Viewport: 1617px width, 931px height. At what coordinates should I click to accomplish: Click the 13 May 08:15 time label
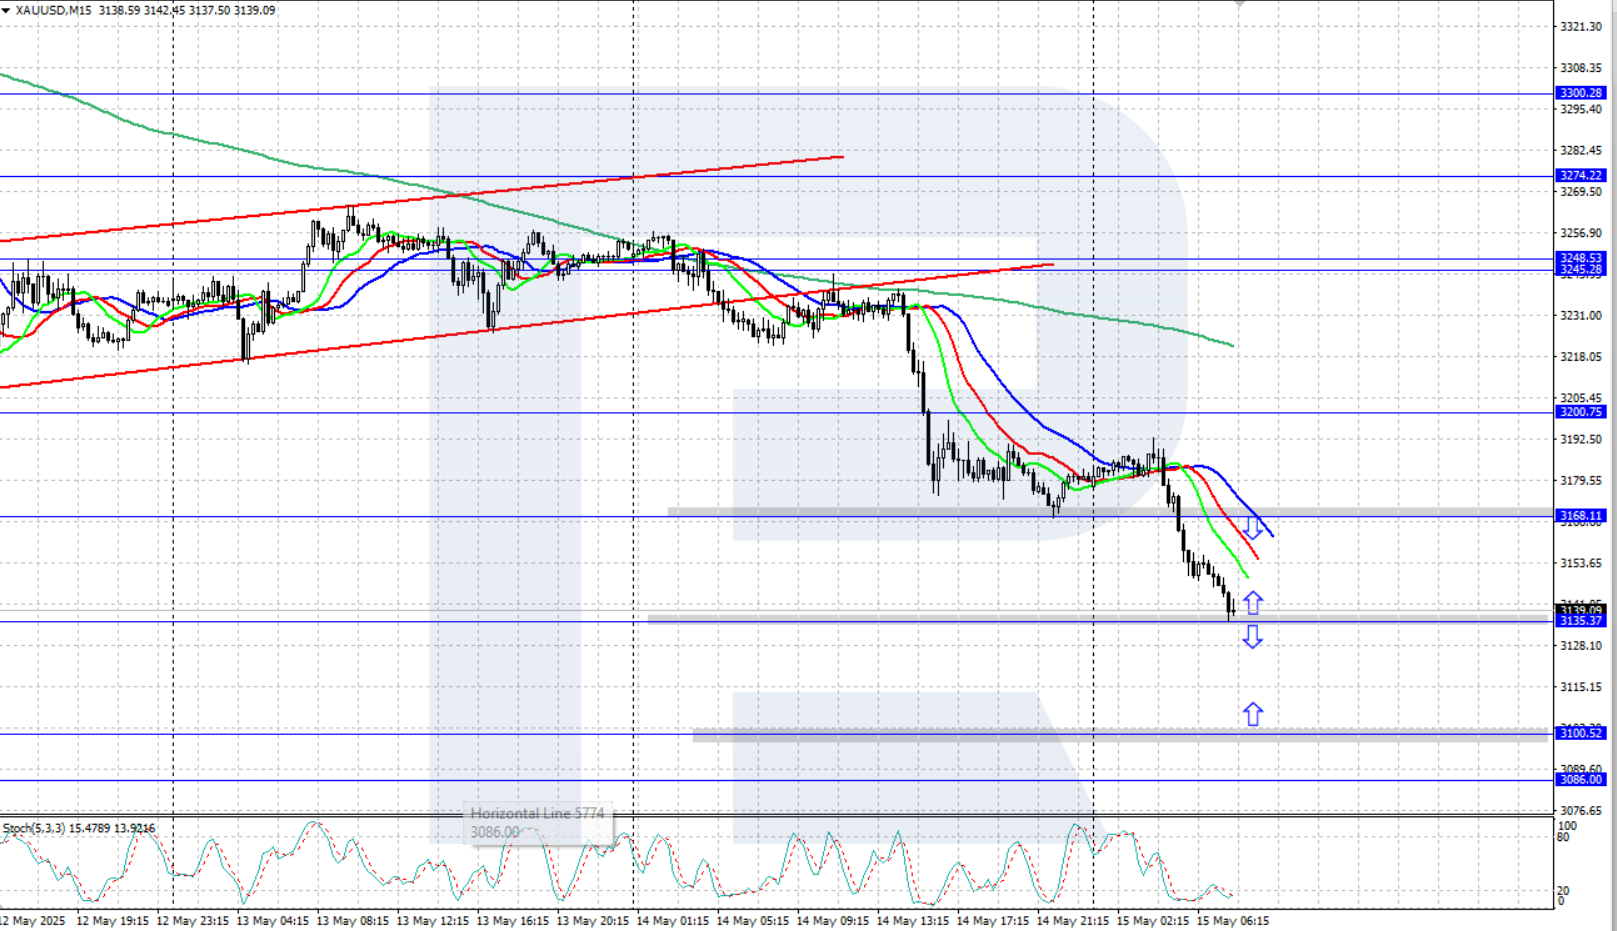pos(353,920)
